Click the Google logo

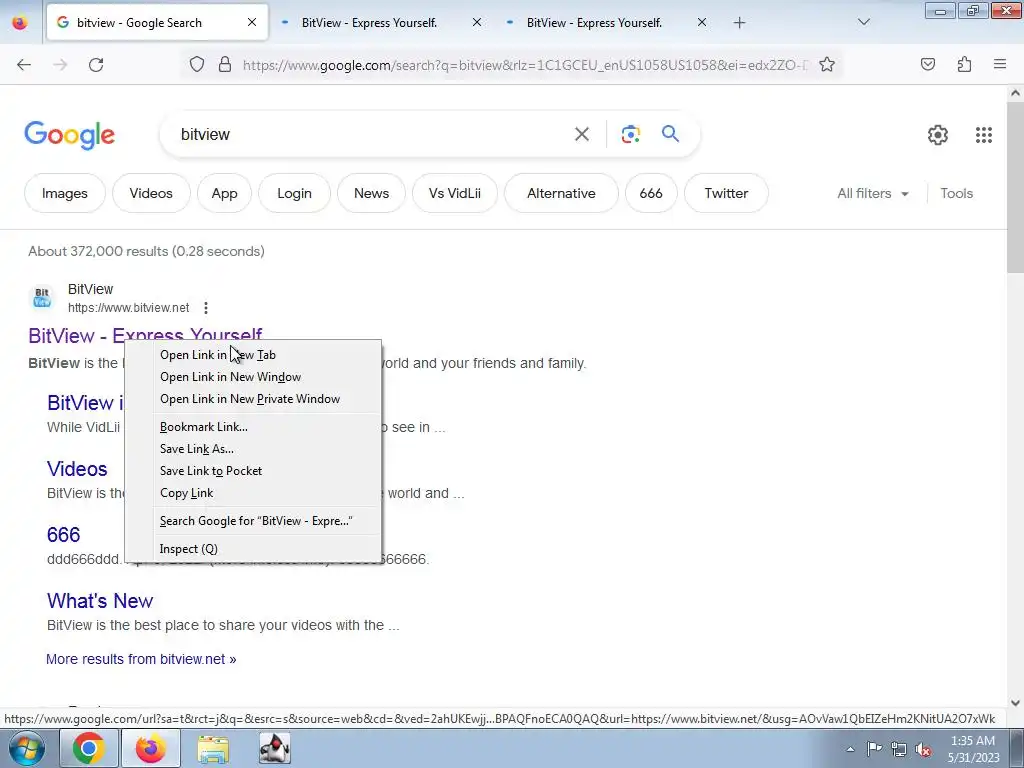(69, 135)
